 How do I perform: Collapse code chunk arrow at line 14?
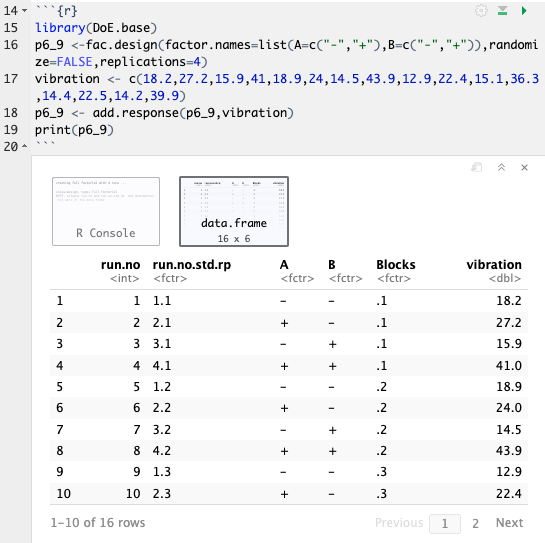click(25, 11)
